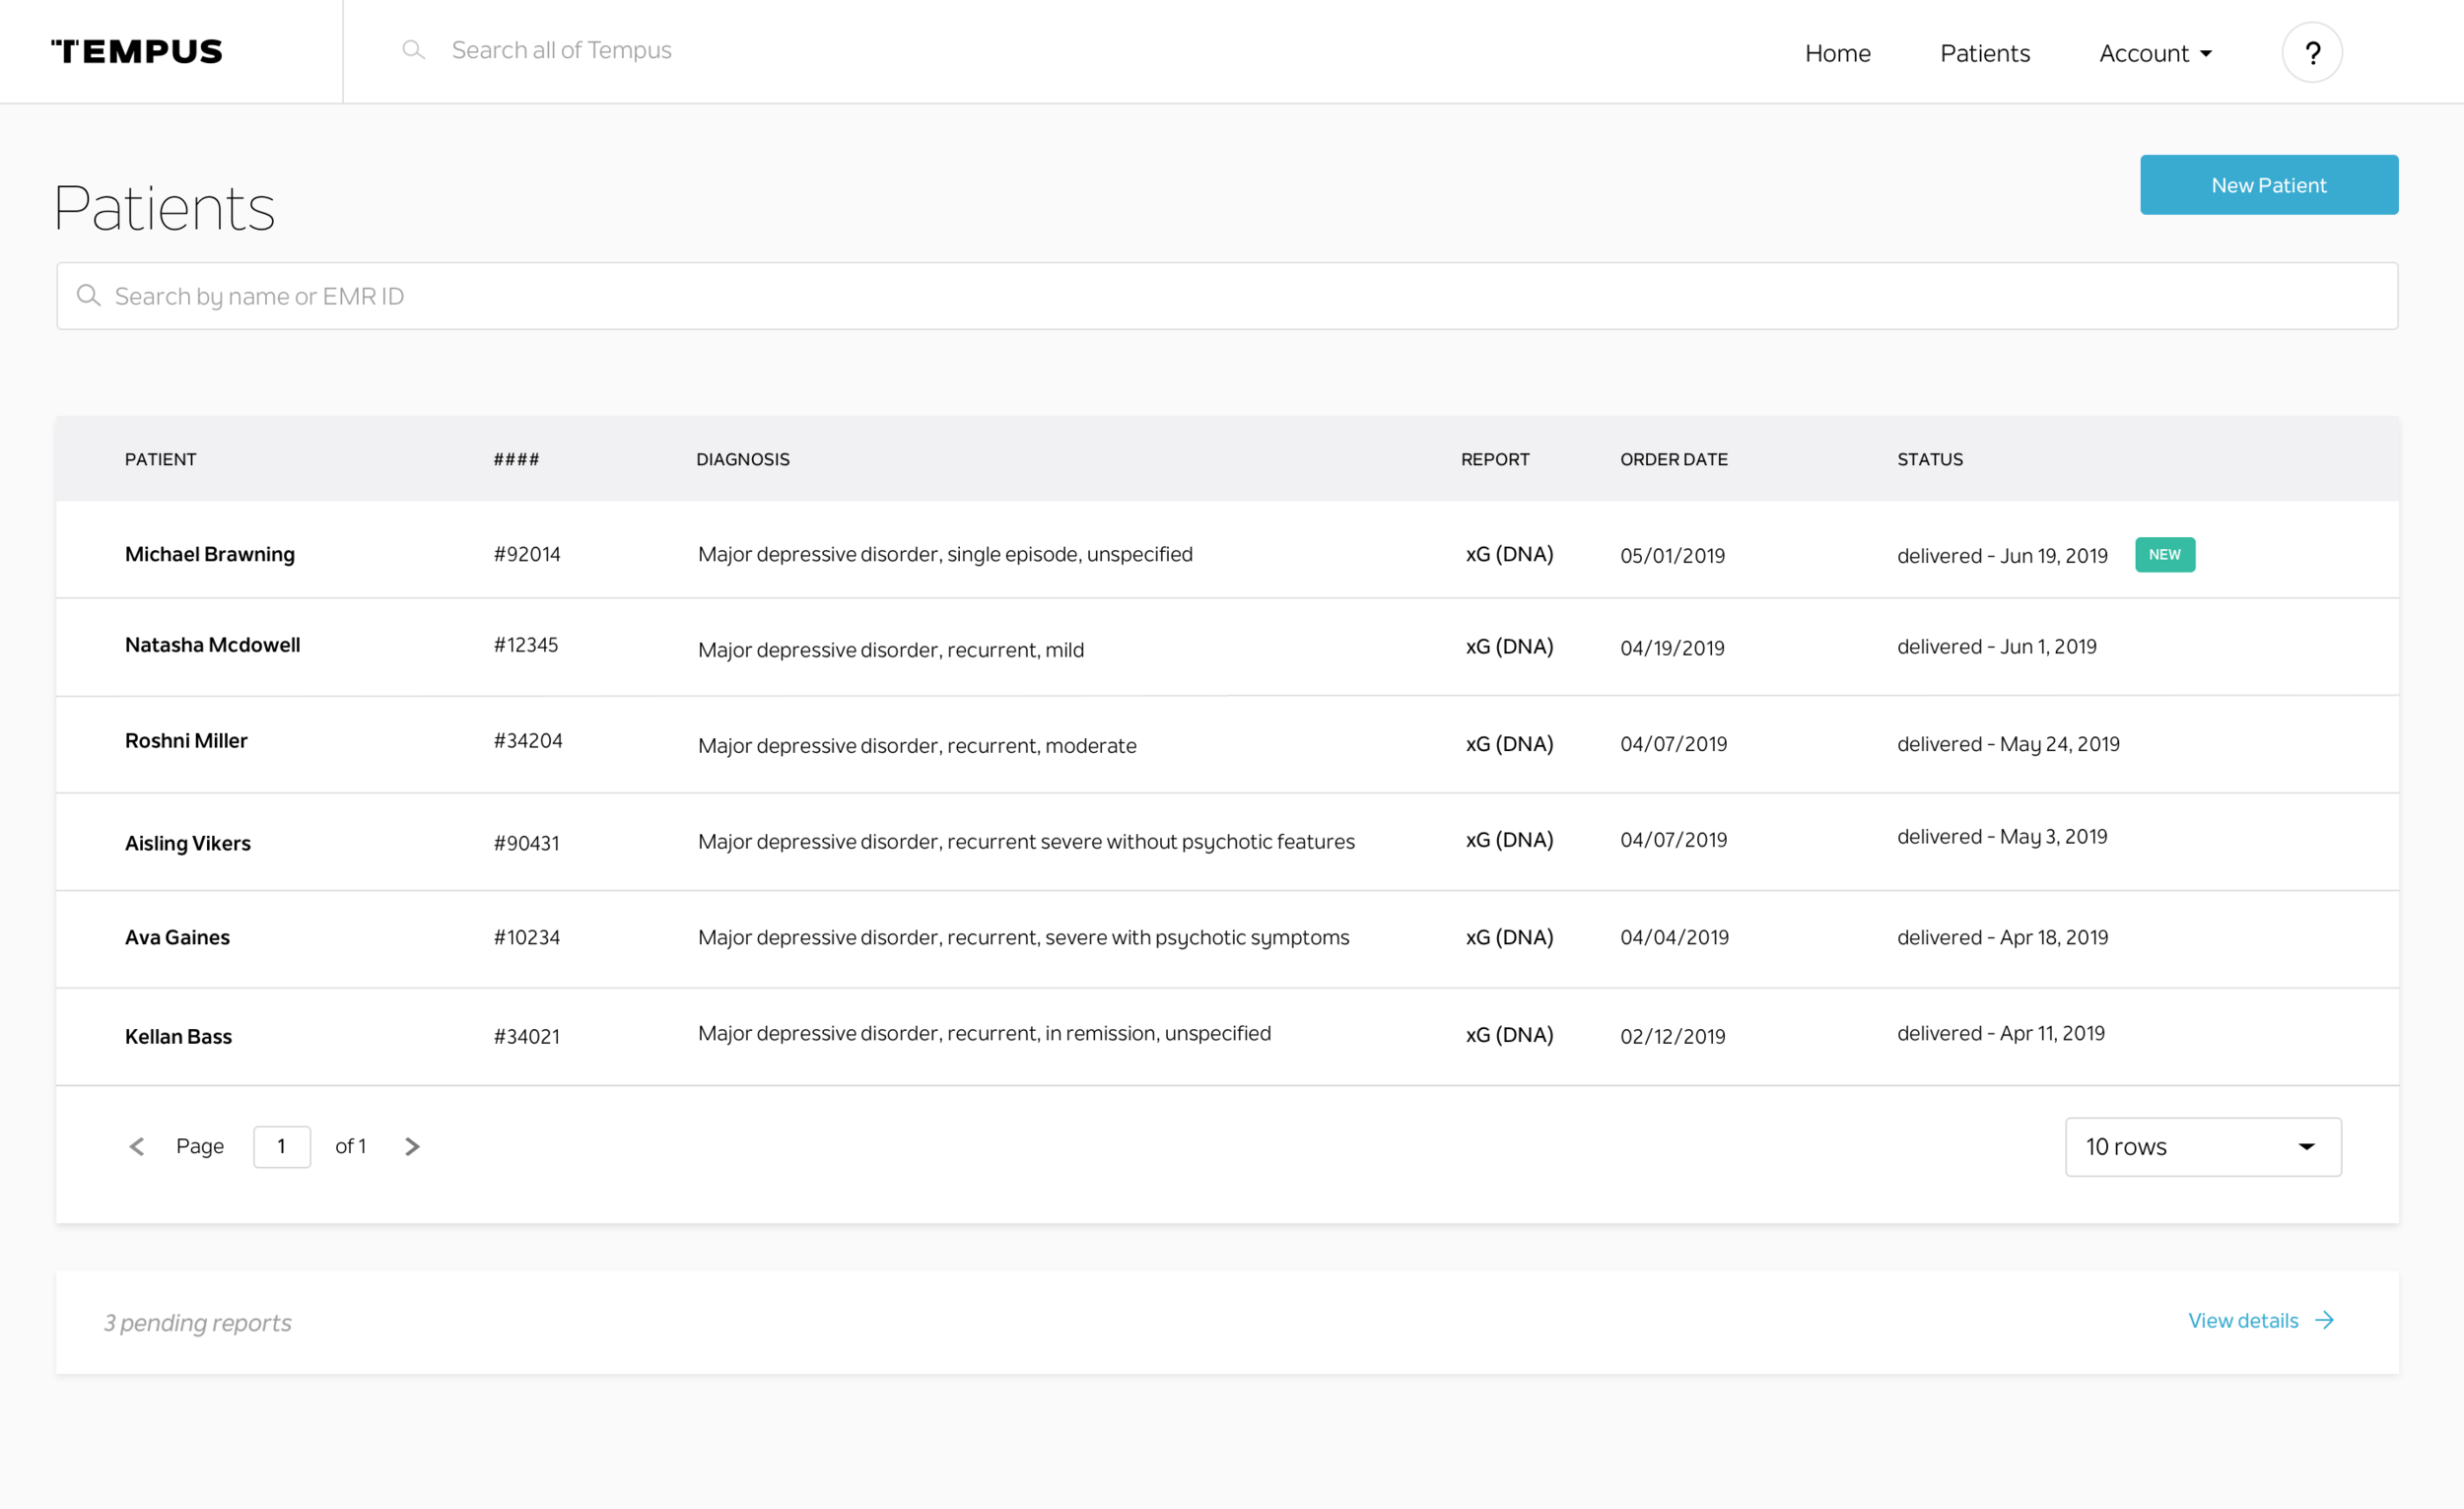Click the New Patient button
The image size is (2464, 1509).
(2268, 185)
